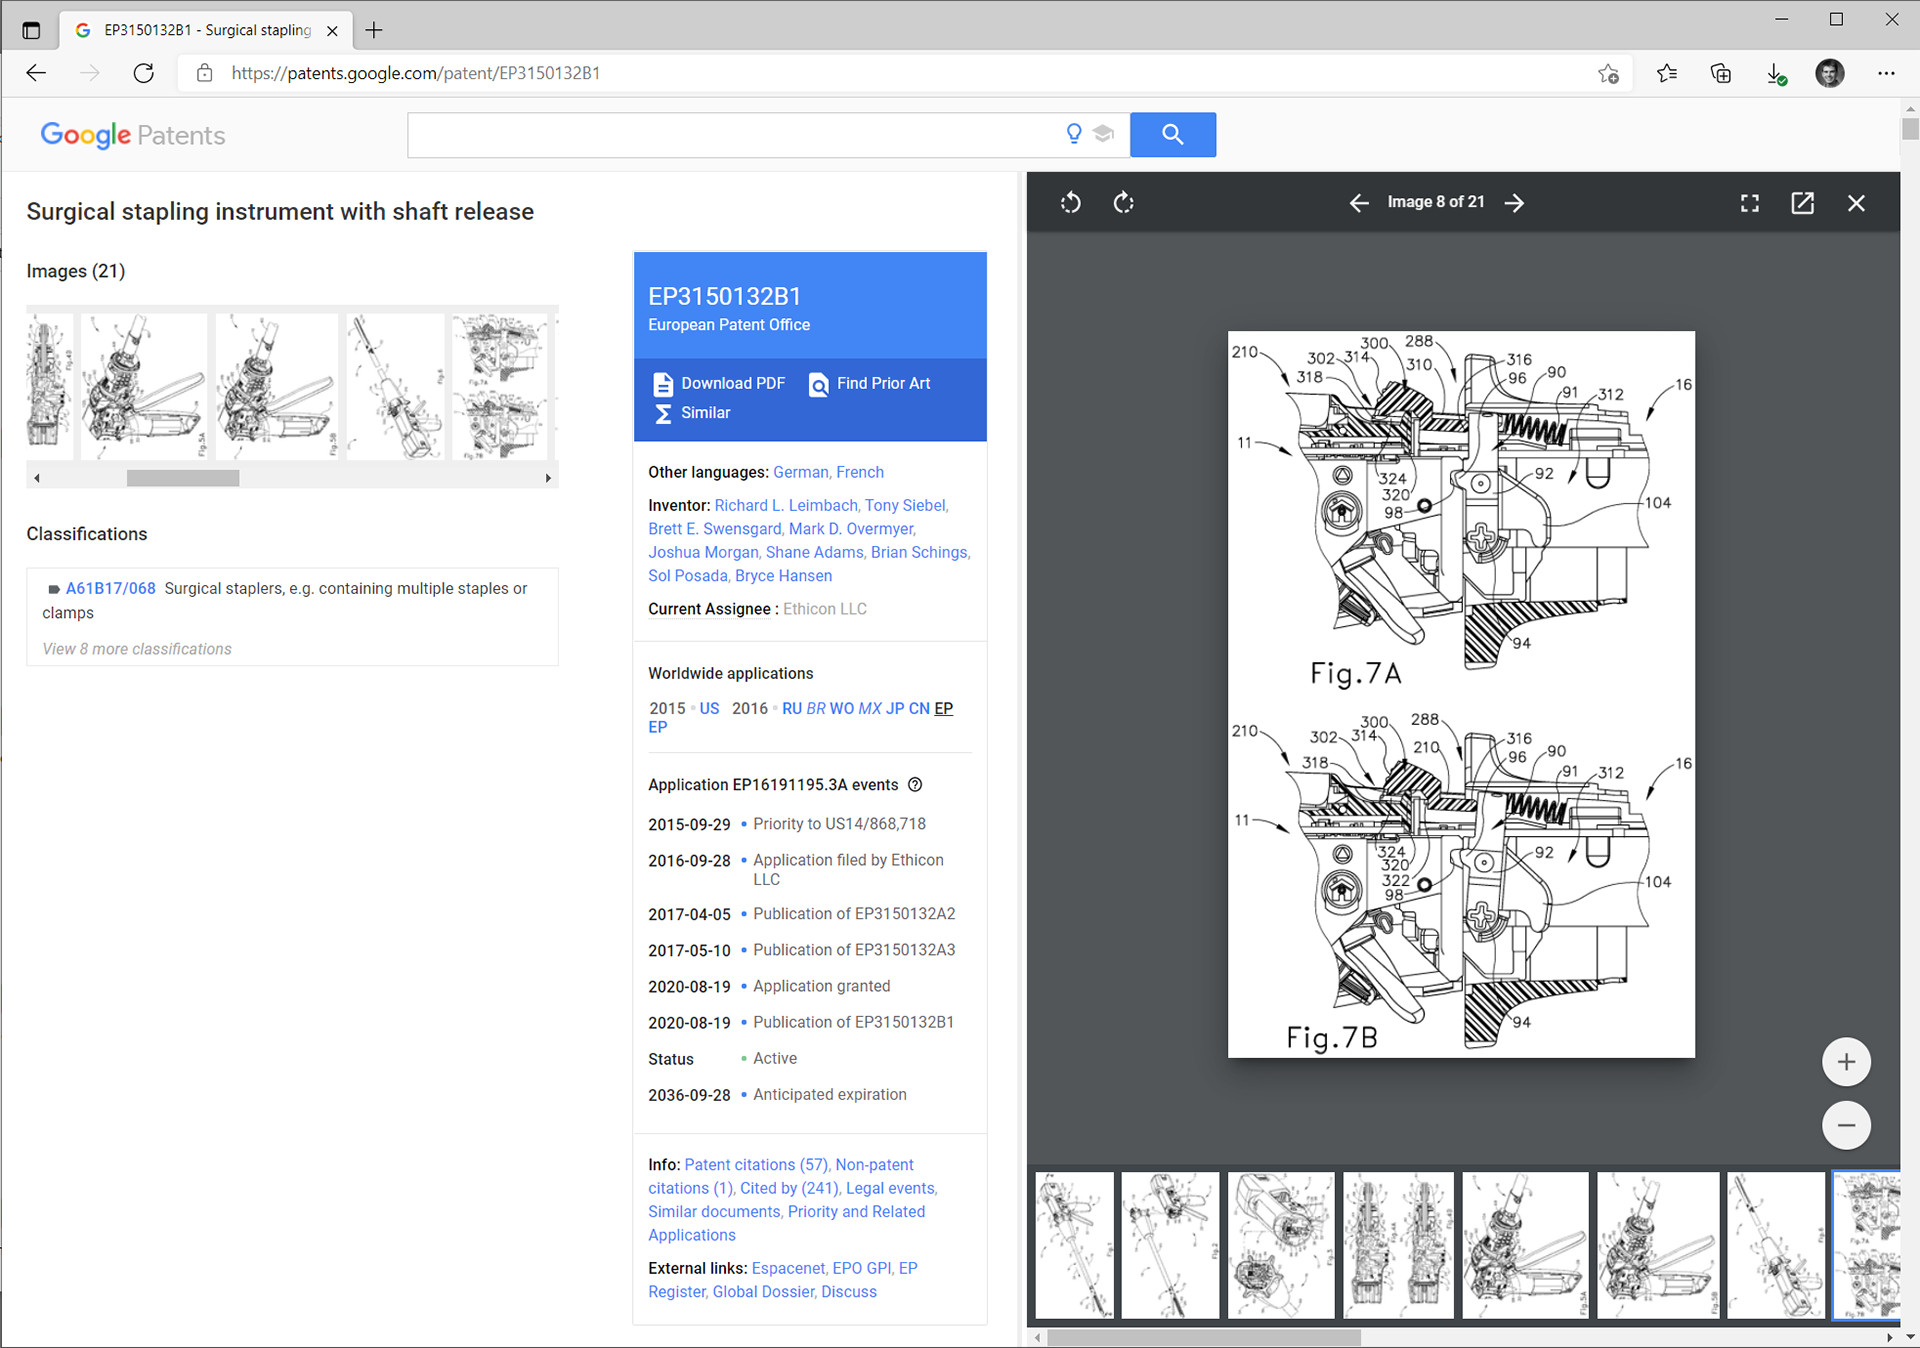
Task: Click viewer thumbnail strip scrollbar handle
Action: (x=1204, y=1337)
